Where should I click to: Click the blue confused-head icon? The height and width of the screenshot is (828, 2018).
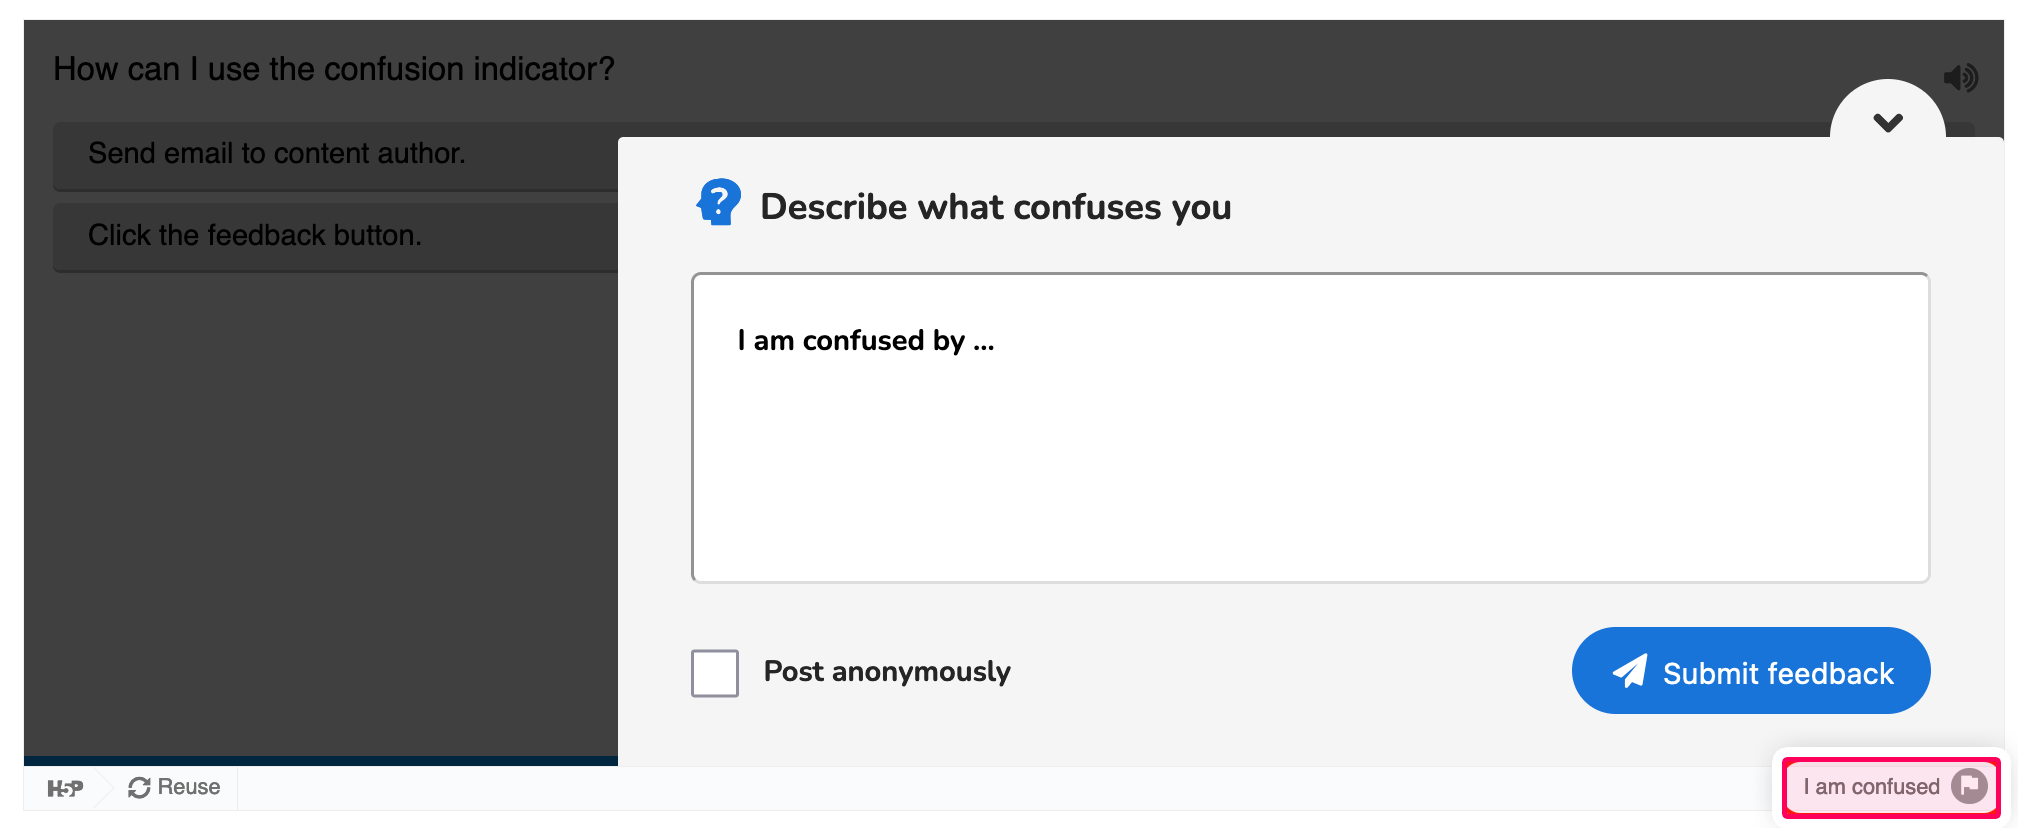coord(717,202)
